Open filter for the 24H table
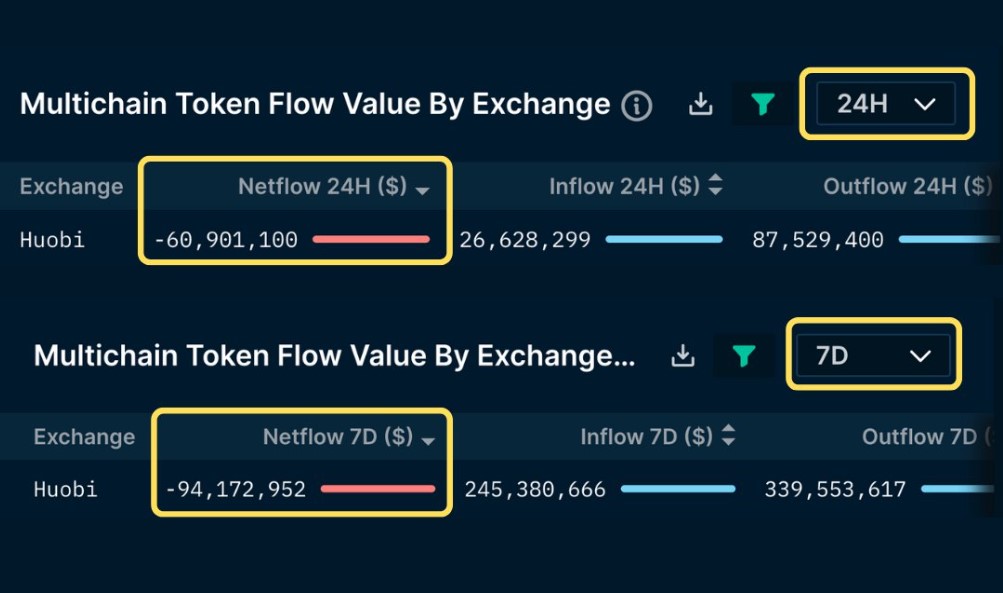 tap(762, 104)
